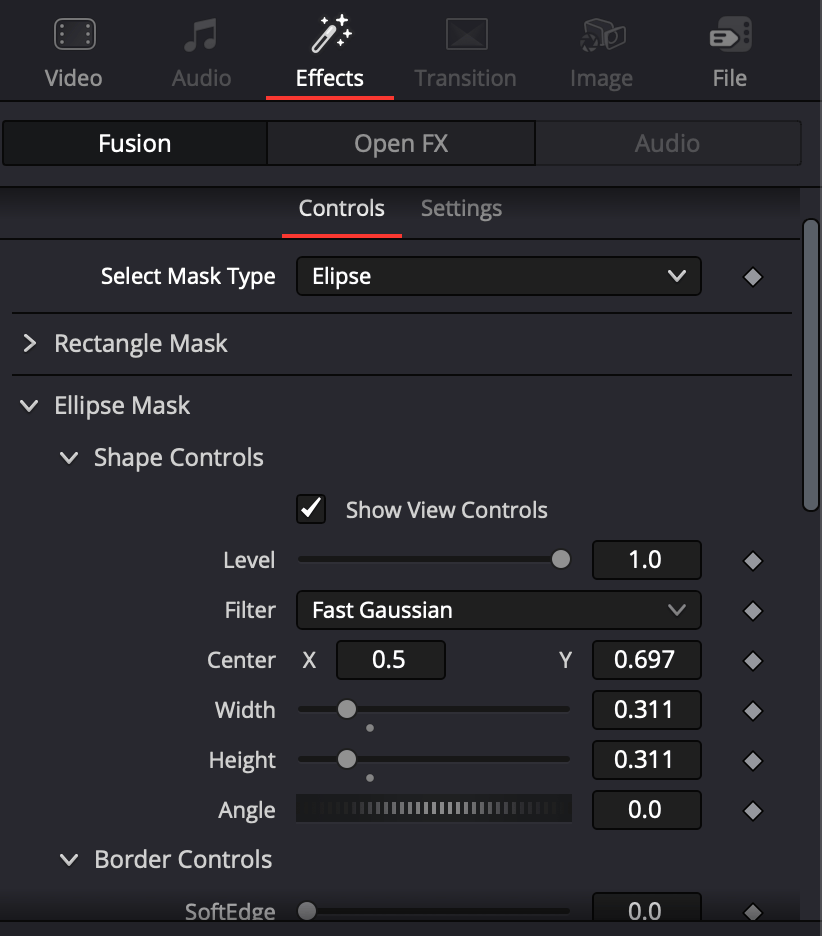Toggle keyframe diamond next to Angle
Image resolution: width=822 pixels, height=936 pixels.
752,811
